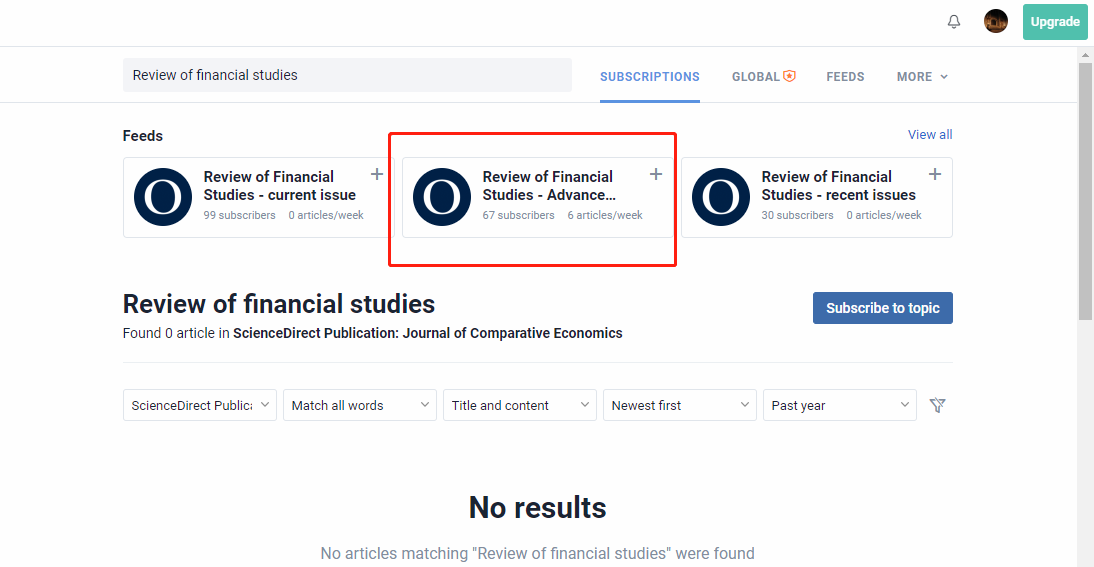Click the 'current issue' feed logo

163,197
